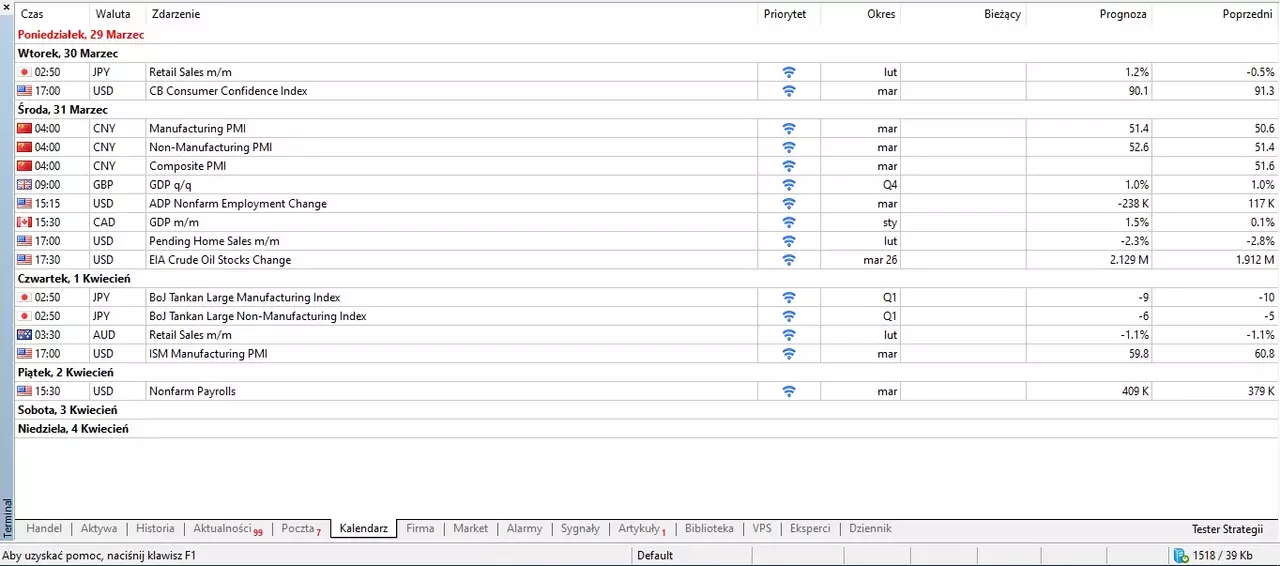Viewport: 1280px width, 566px height.
Task: Close the Terminal panel with the X icon
Action: [7, 7]
